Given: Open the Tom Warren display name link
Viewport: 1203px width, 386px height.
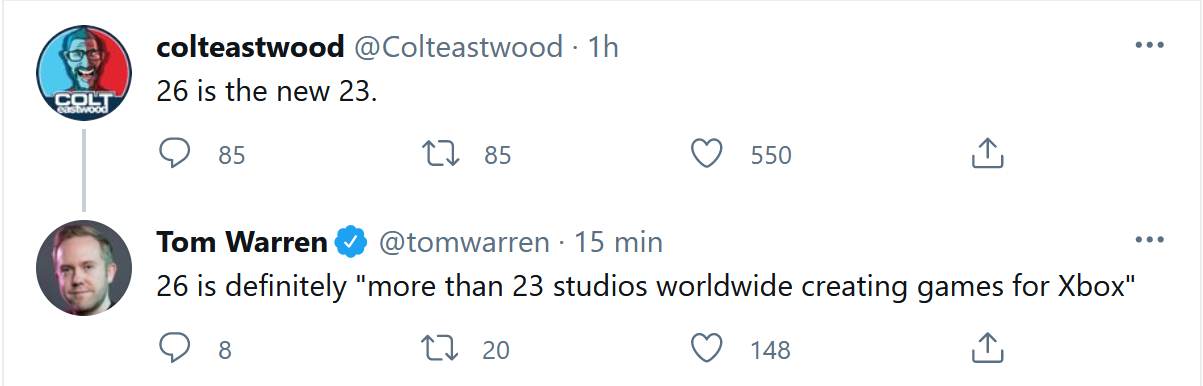Looking at the screenshot, I should (x=242, y=241).
